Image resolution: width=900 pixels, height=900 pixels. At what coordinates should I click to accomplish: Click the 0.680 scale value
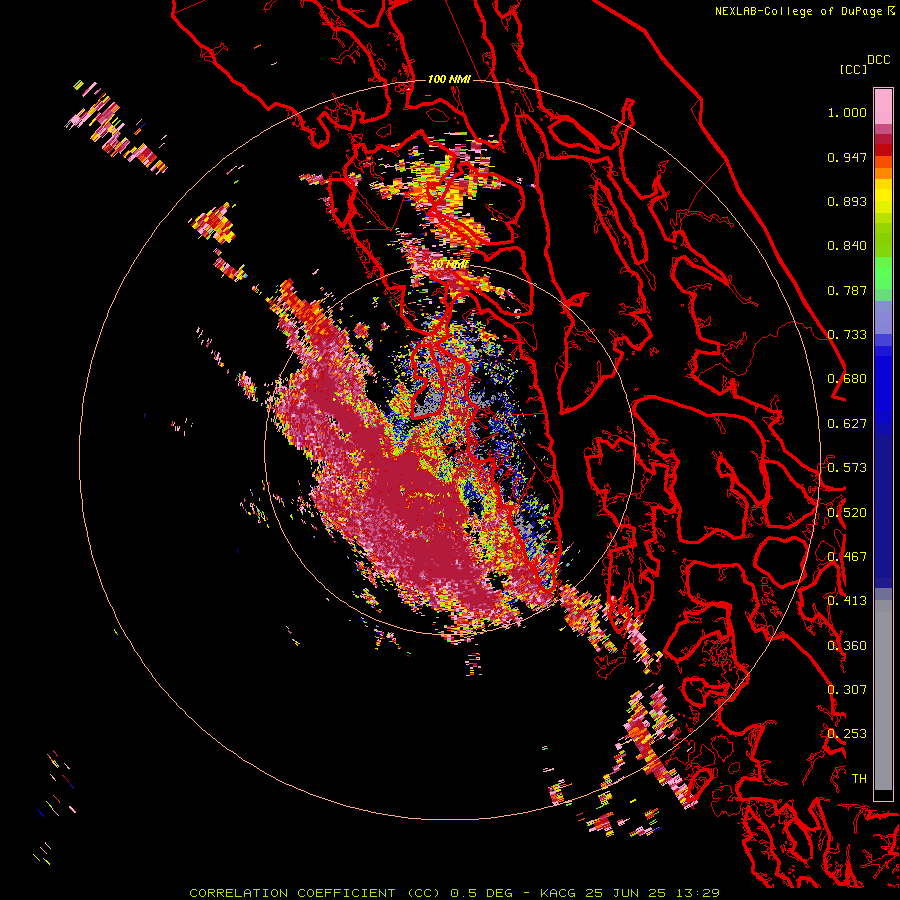(847, 379)
